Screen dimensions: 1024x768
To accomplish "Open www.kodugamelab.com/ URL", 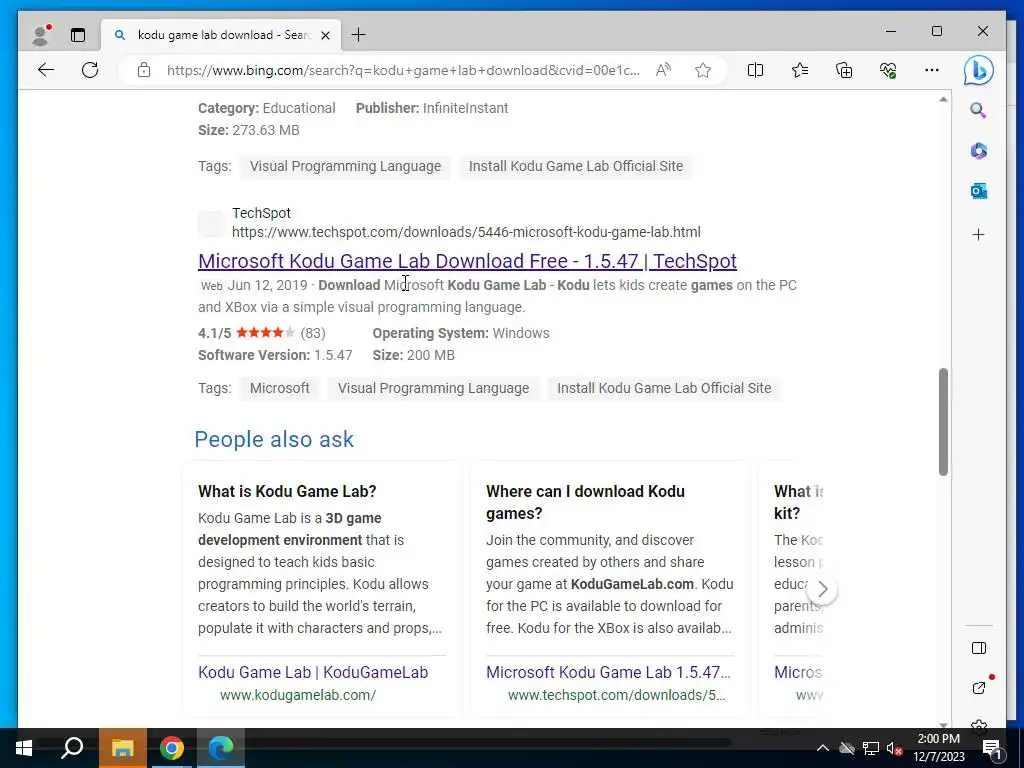I will 298,695.
